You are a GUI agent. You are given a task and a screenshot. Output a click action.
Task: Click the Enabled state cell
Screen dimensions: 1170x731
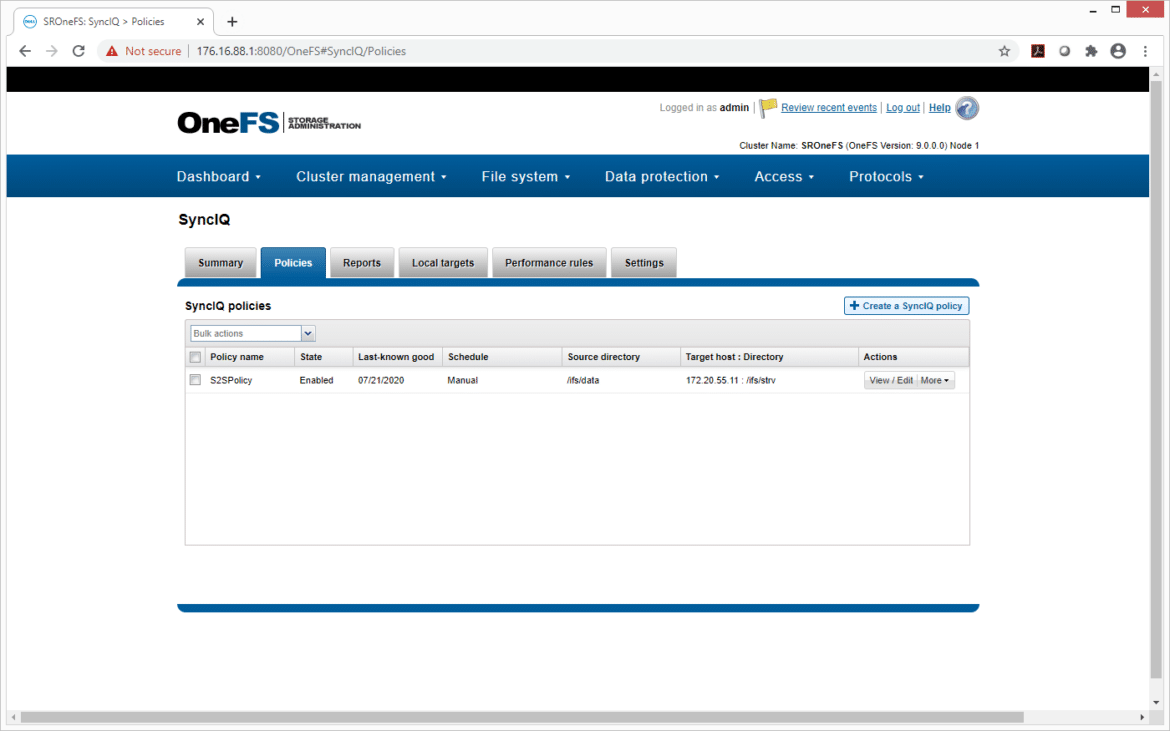[316, 380]
